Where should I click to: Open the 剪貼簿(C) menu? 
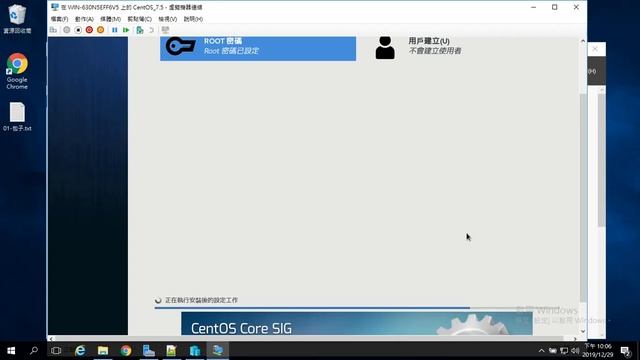[139, 19]
